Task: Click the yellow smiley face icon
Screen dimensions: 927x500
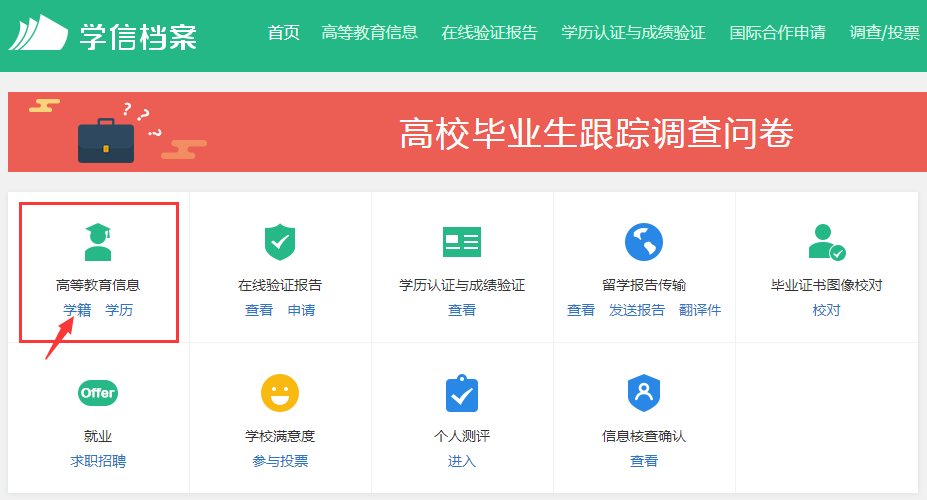Action: [280, 393]
